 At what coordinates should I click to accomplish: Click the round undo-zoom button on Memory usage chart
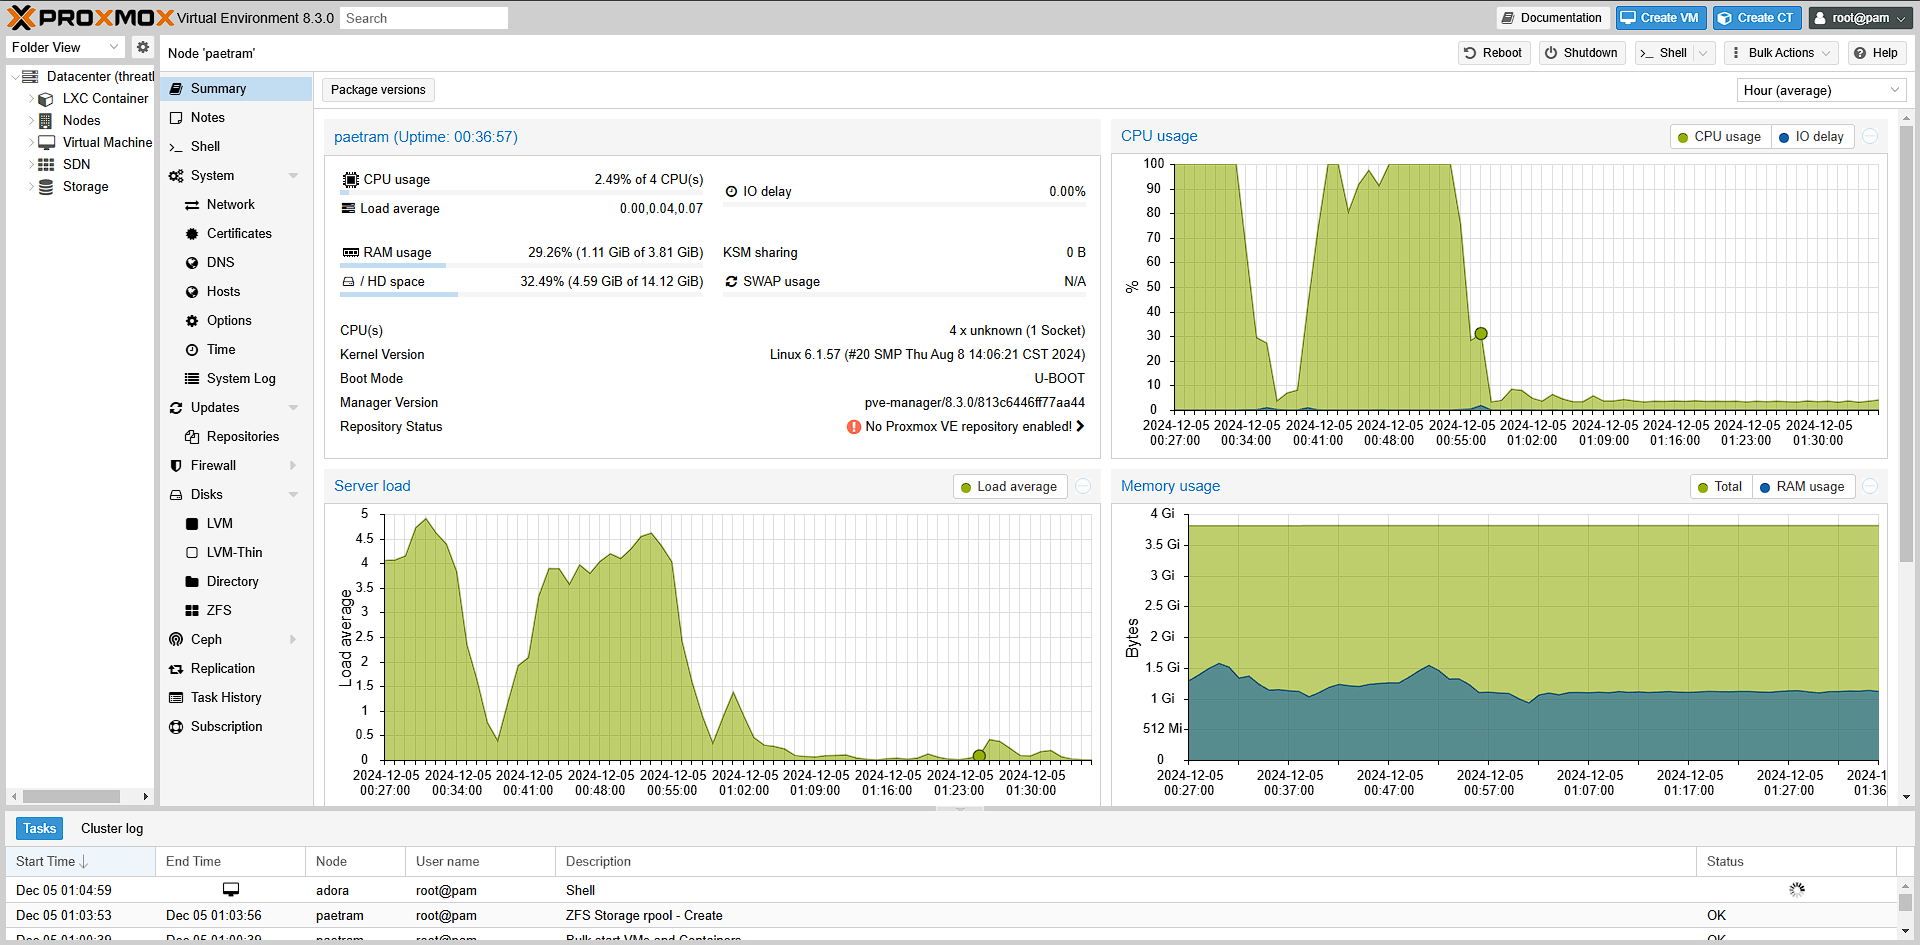[1870, 487]
